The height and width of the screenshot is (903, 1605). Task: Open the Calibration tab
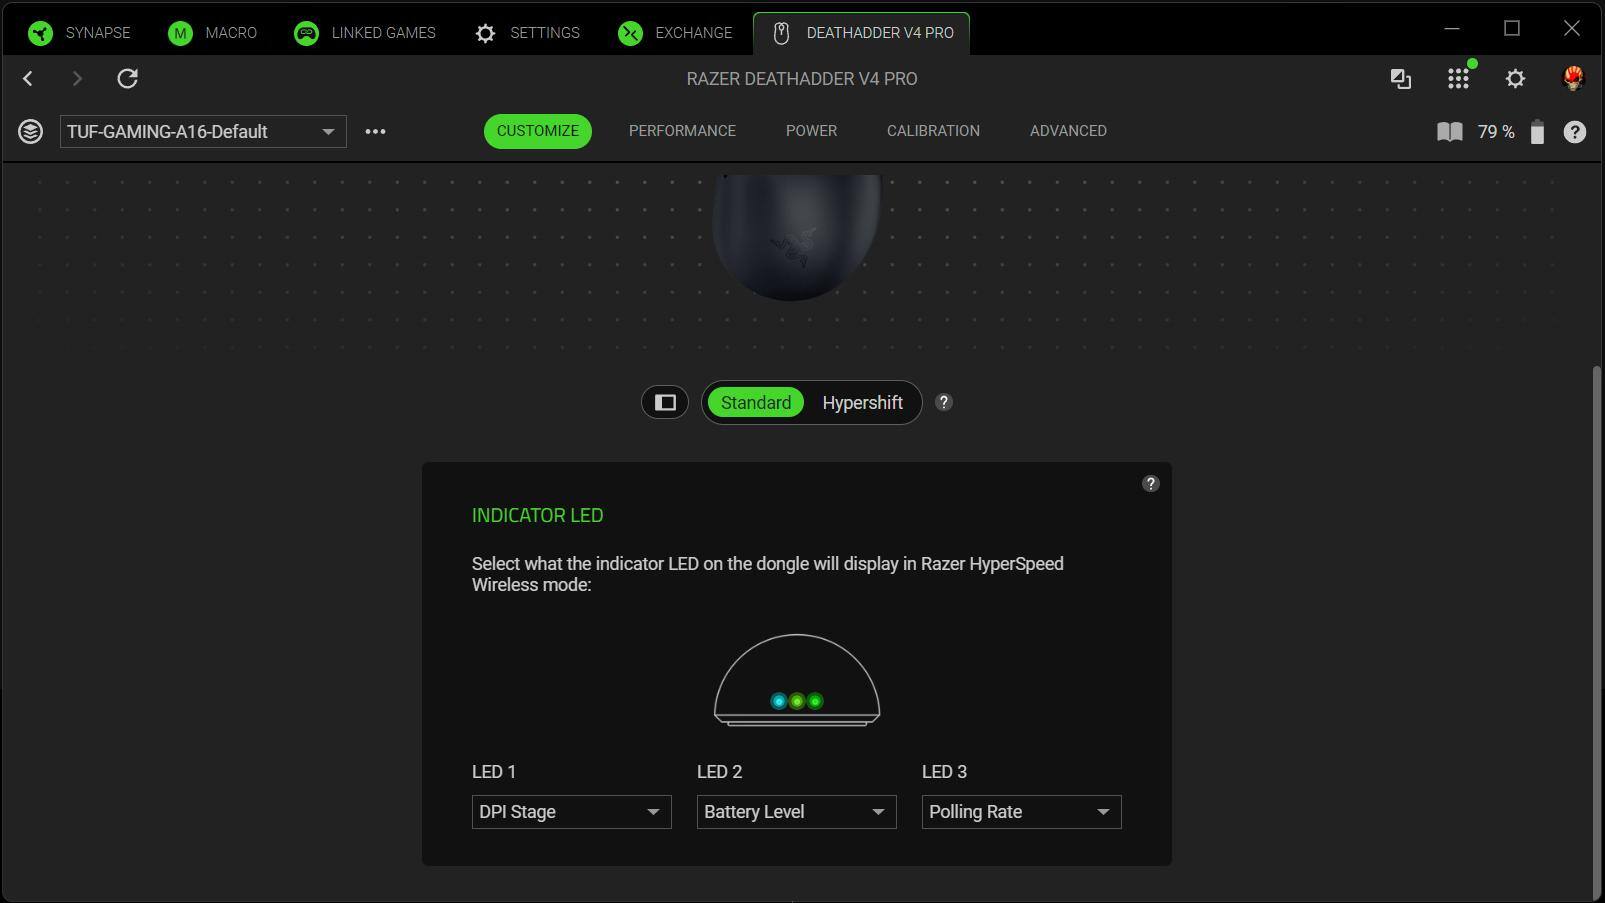coord(932,131)
